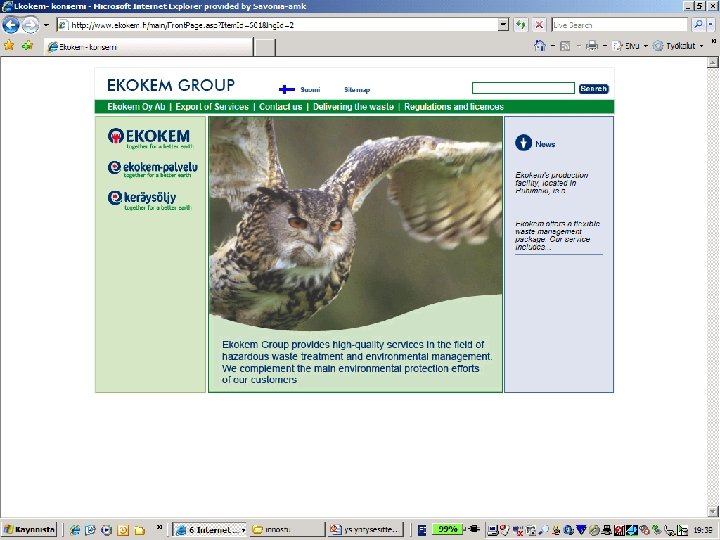720x540 pixels.
Task: Print the page using printer icon
Action: pyautogui.click(x=592, y=45)
